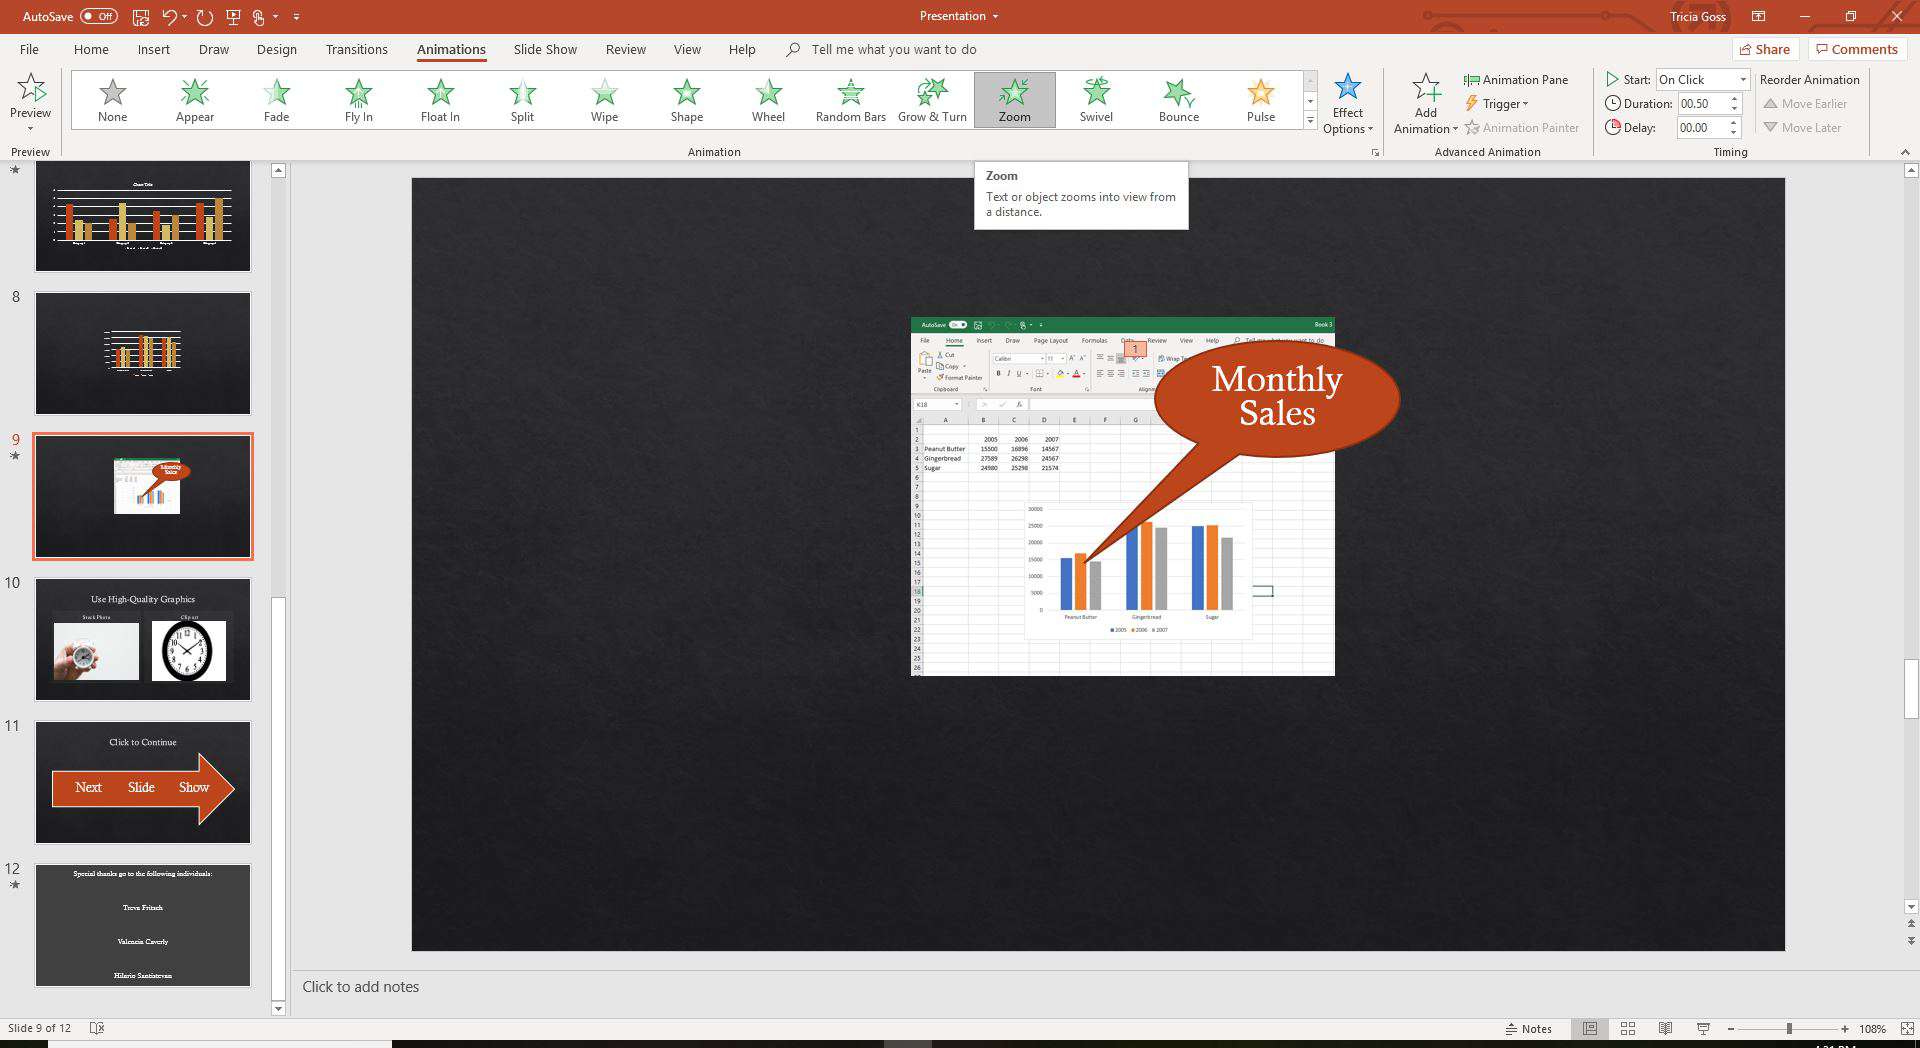
Task: Collapse the ribbon chevron
Action: point(1905,152)
